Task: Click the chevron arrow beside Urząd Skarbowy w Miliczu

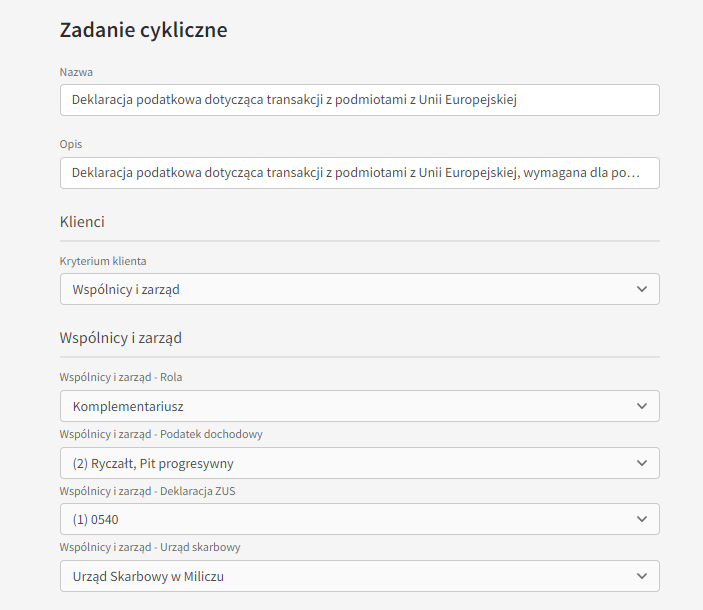Action: tap(642, 576)
